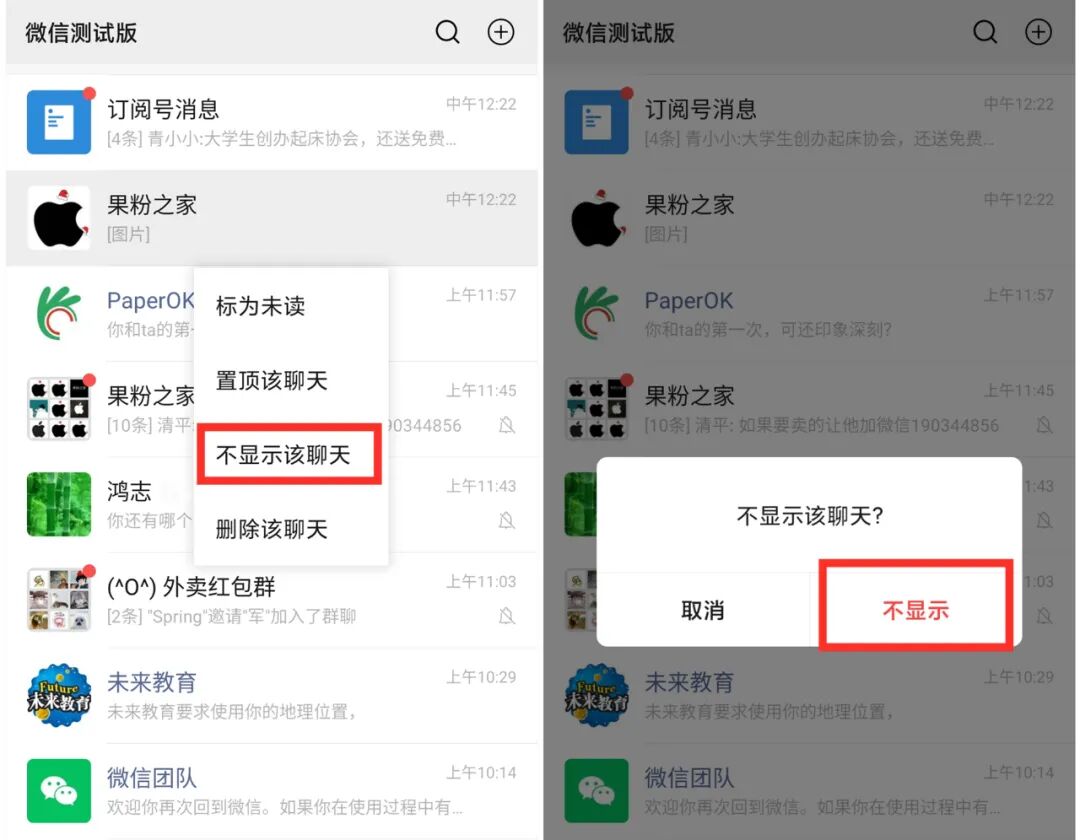Screen dimensions: 1080x840
Task: Tap muted bell icon on 鸿志 chat row
Action: pos(507,520)
